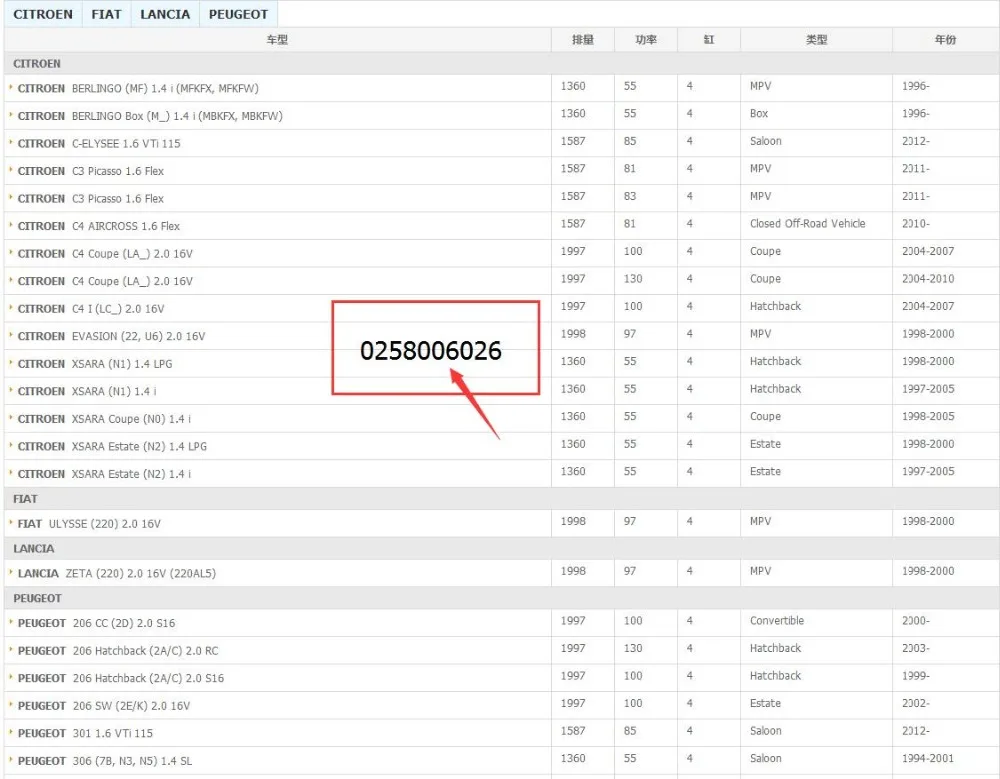This screenshot has height=779, width=1000.
Task: Click the arrow bullet beside LANCIA ZETA
Action: tap(11, 572)
